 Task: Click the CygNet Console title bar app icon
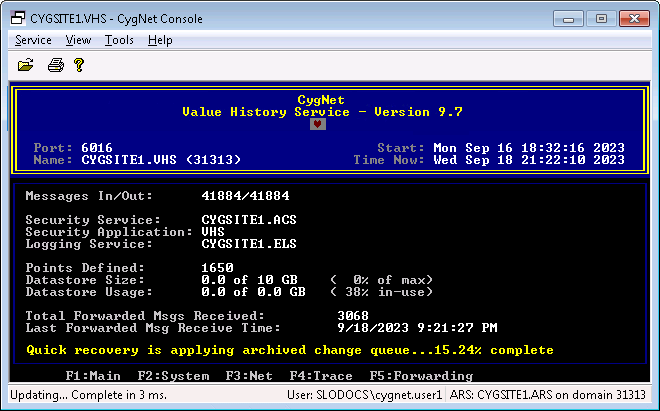point(18,18)
